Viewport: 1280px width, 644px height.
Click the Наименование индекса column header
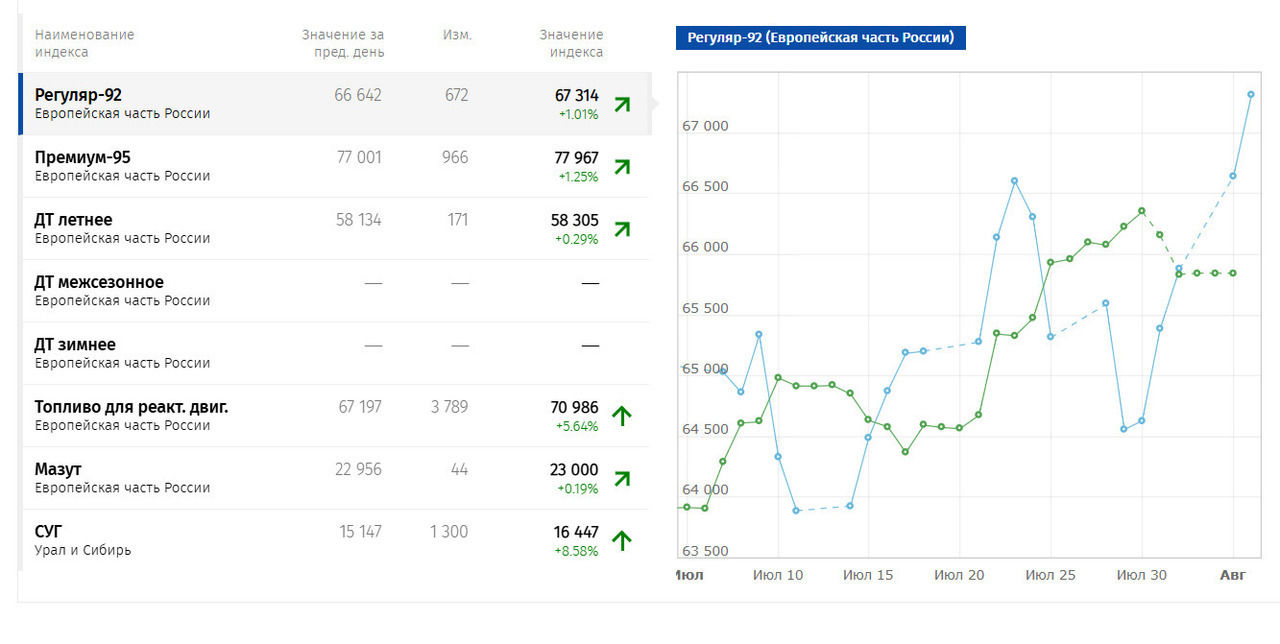pyautogui.click(x=84, y=43)
